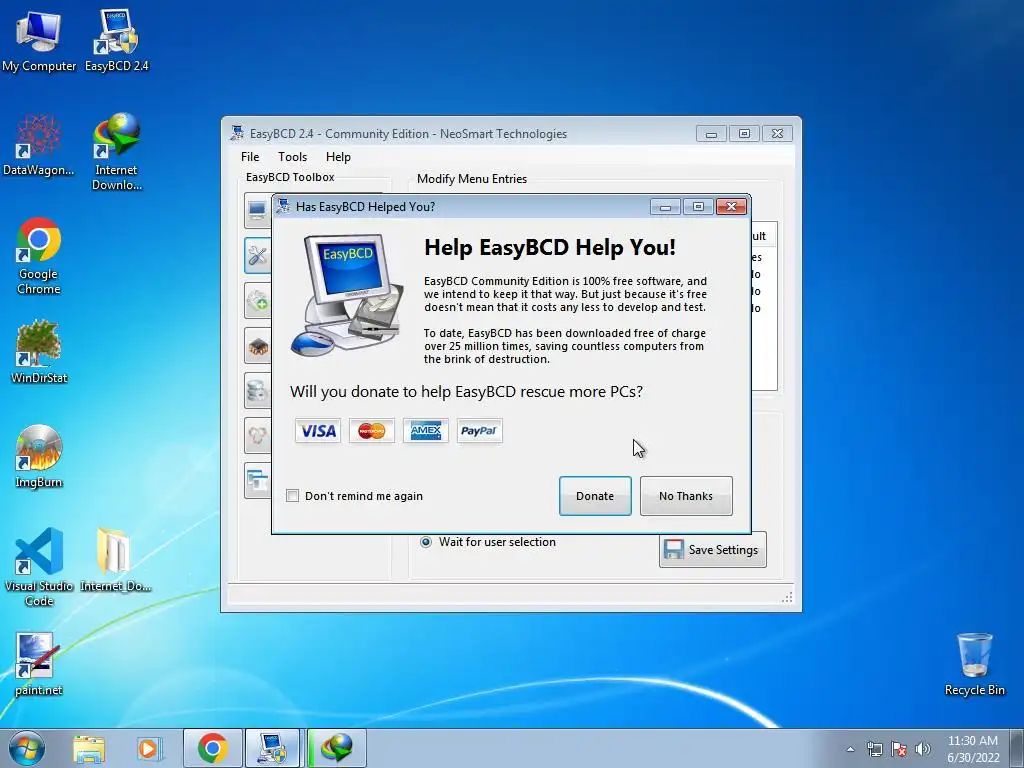Switch to Chrome in the taskbar

coord(212,748)
